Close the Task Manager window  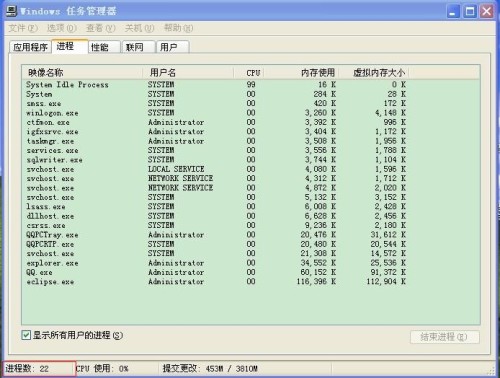tap(487, 12)
